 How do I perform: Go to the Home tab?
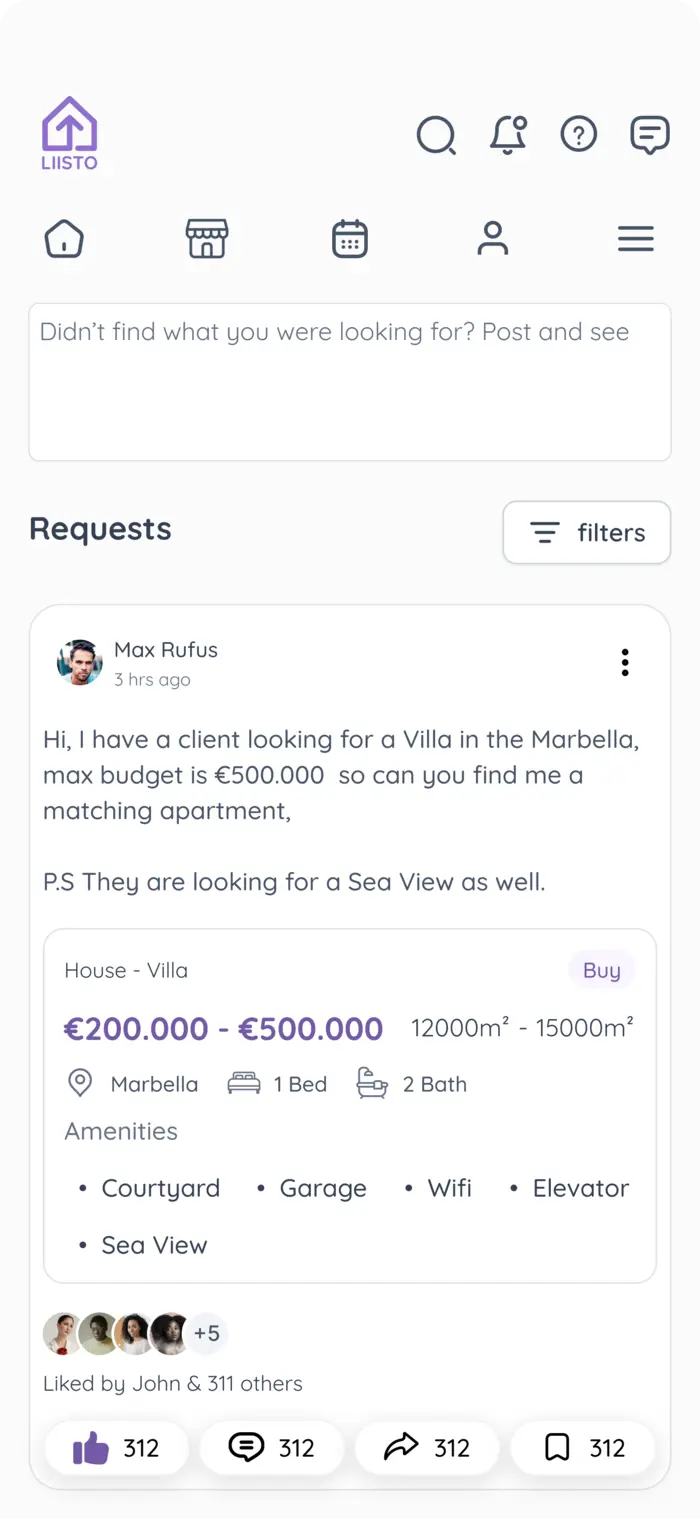pos(64,239)
